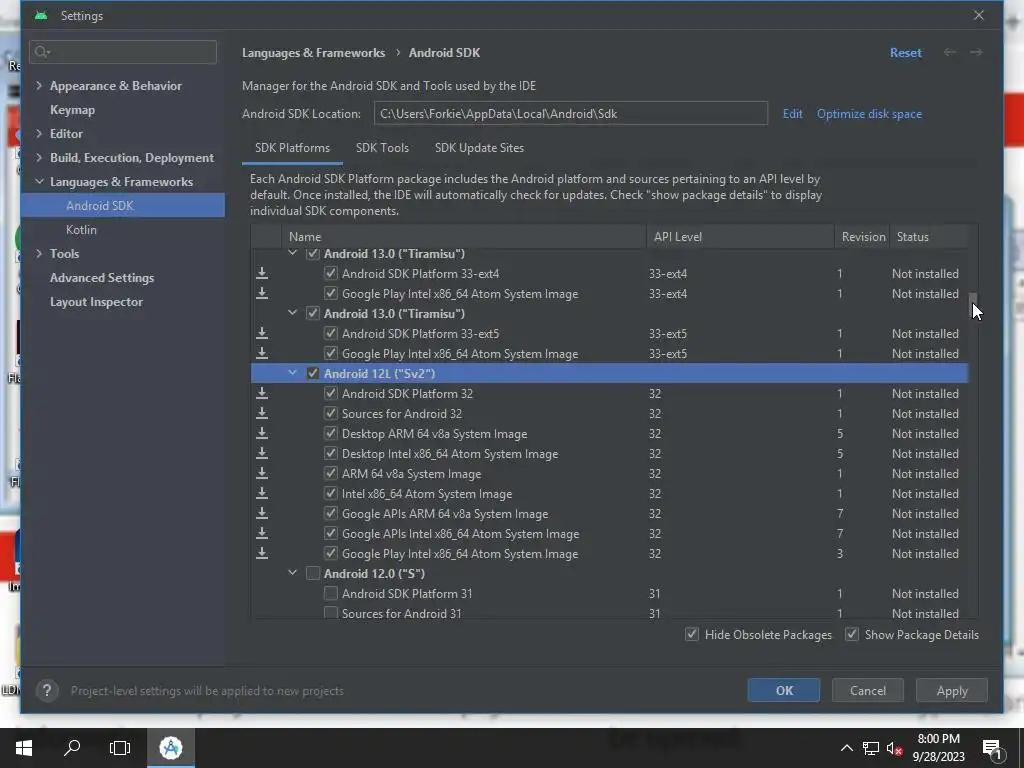Open Windows taskbar search
Viewport: 1024px width, 768px height.
pyautogui.click(x=72, y=748)
